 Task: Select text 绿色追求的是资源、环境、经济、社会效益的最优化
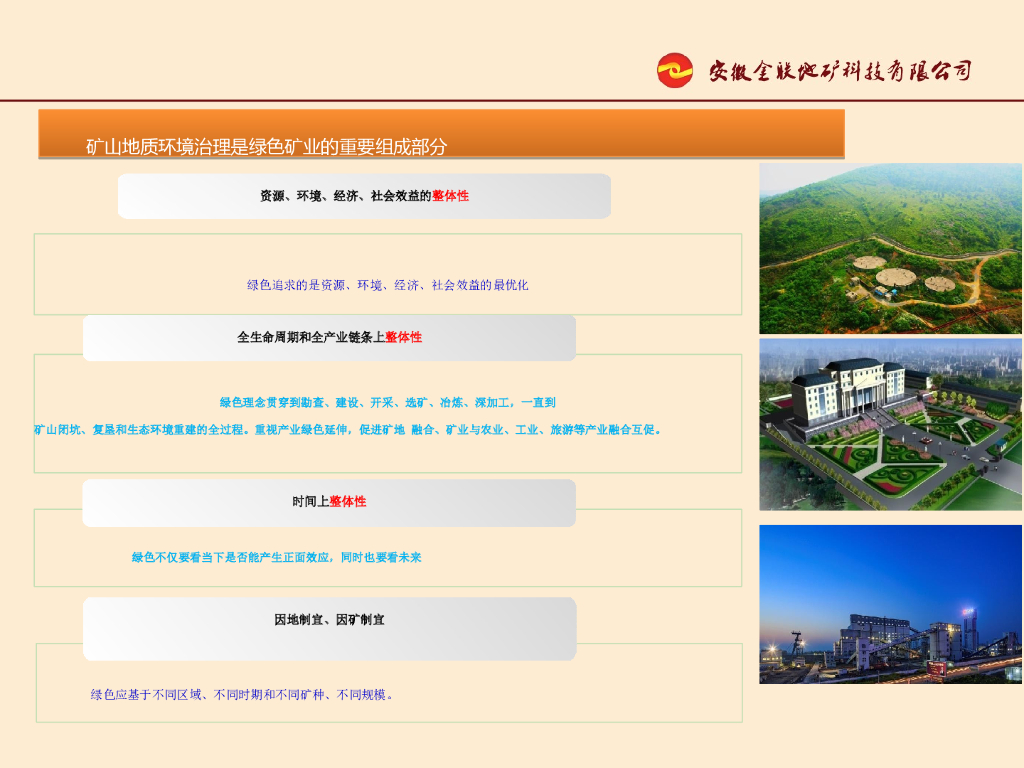pos(387,285)
